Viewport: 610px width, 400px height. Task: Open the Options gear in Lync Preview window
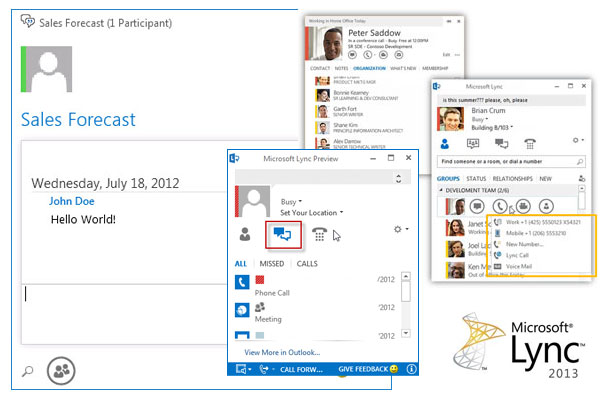(398, 229)
